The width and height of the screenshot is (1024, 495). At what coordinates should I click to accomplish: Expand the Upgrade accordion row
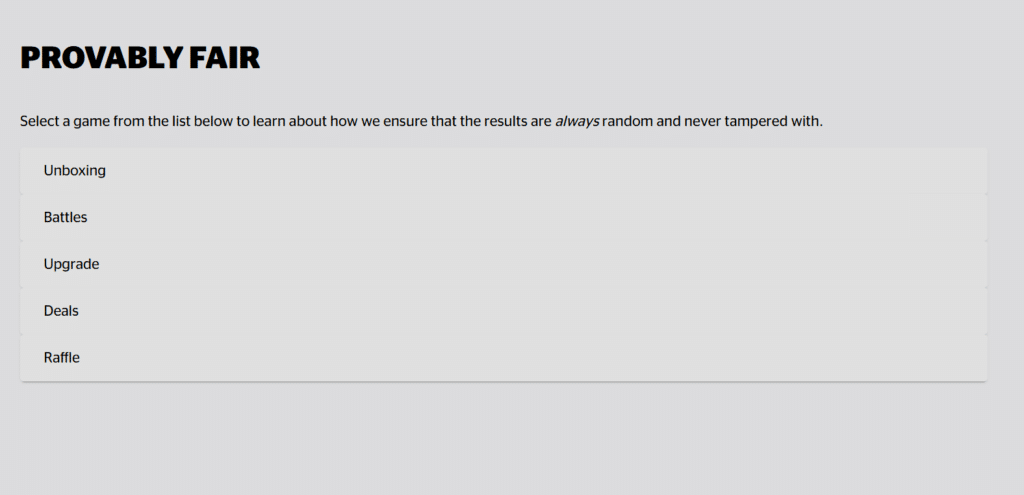coord(504,264)
